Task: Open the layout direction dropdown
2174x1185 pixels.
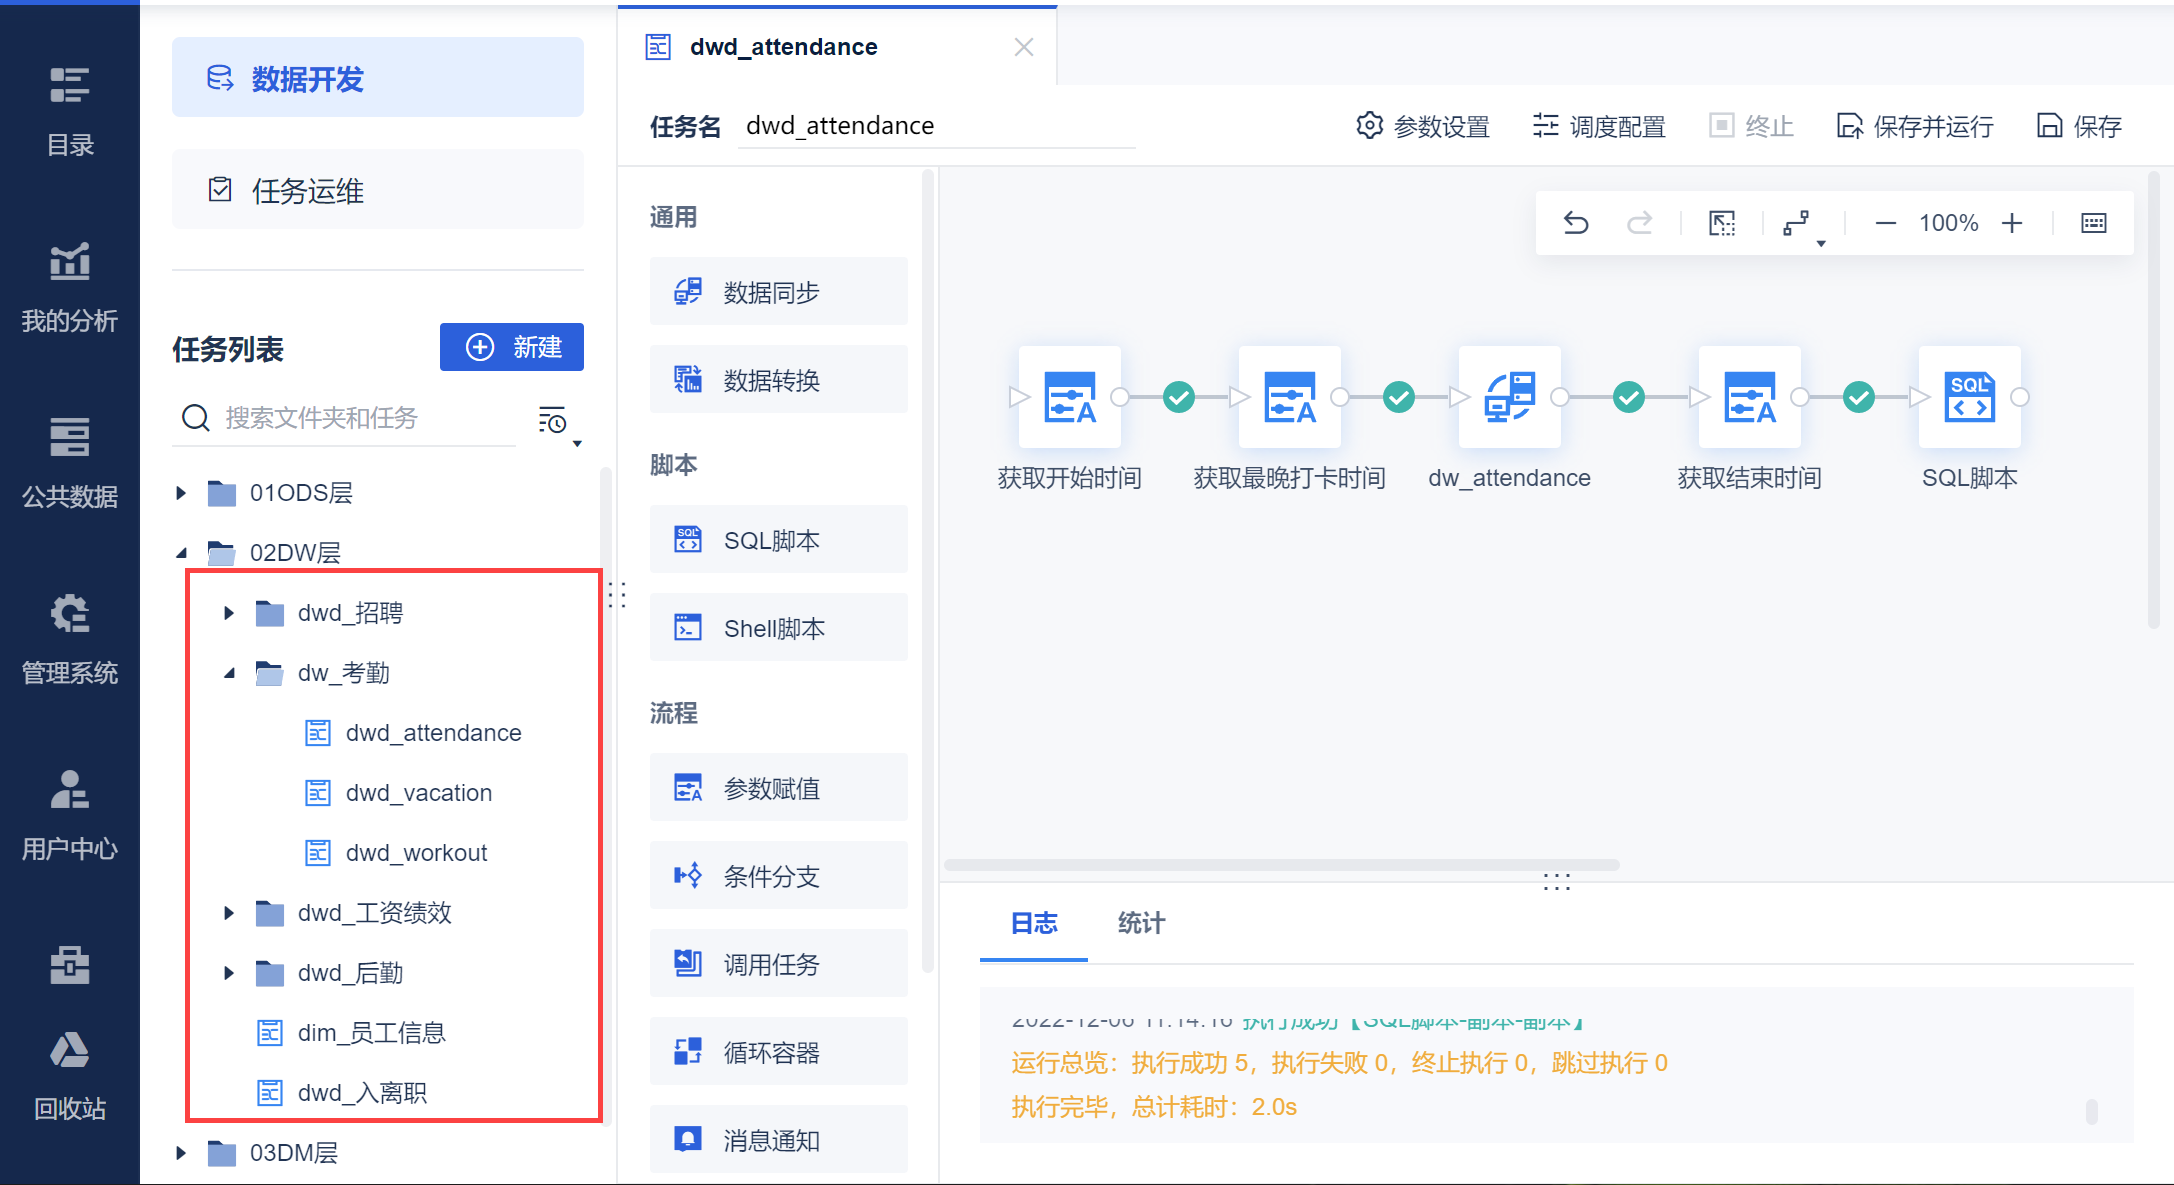Action: click(x=1802, y=225)
